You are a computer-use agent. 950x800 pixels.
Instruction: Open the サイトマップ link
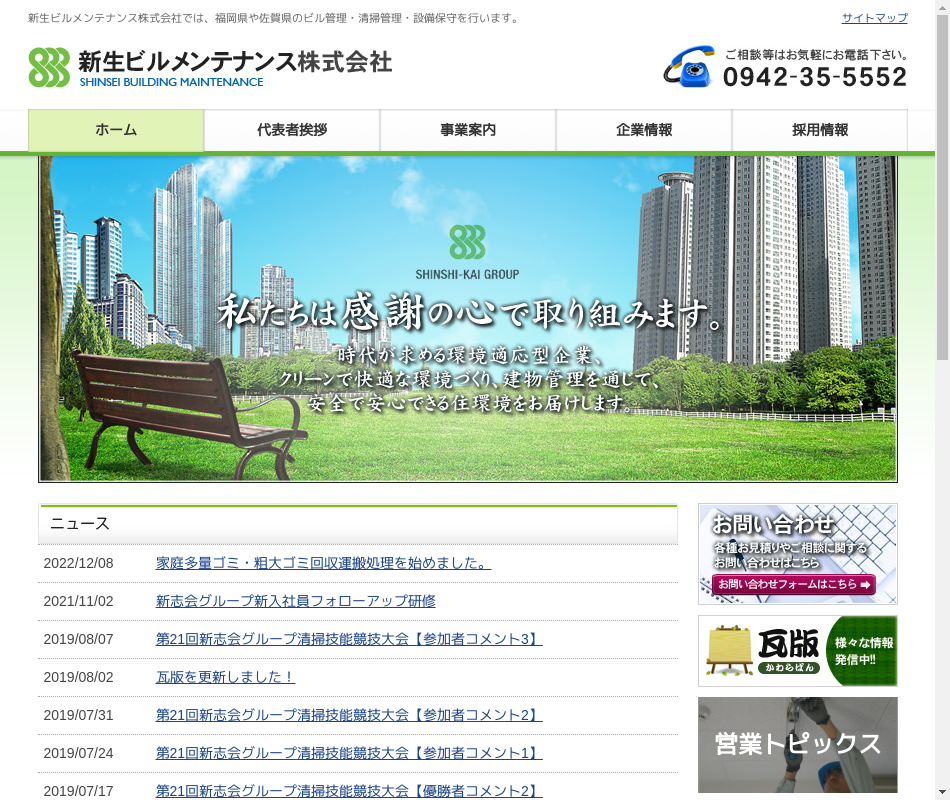click(874, 18)
